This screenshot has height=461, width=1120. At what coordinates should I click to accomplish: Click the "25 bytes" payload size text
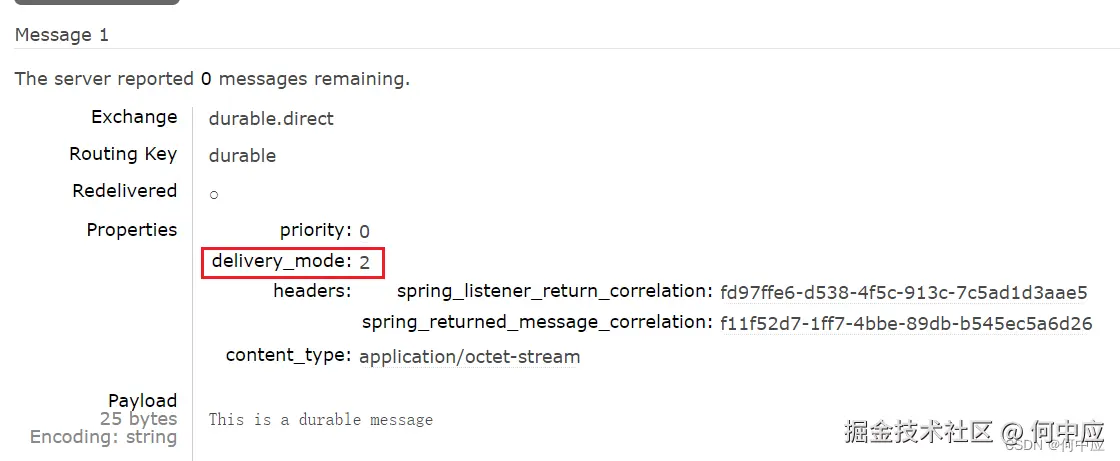[x=139, y=418]
